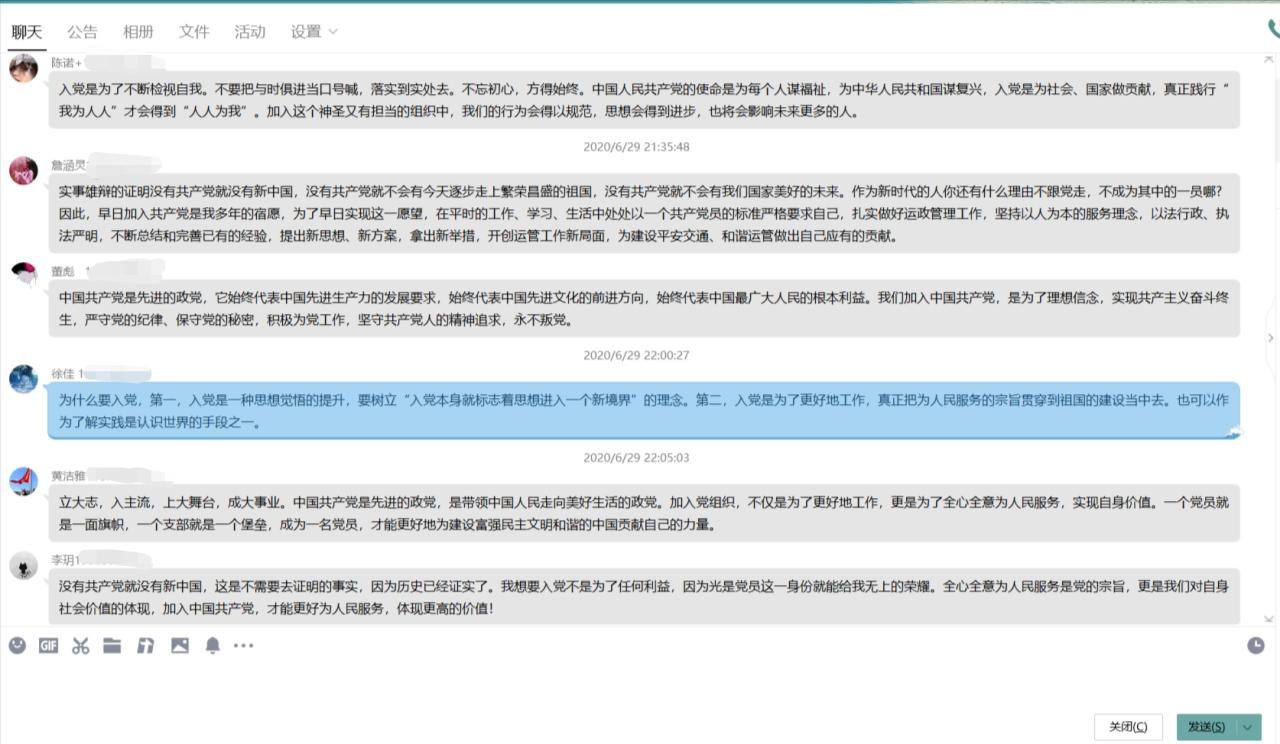
Task: Click the folder icon to send file
Action: (112, 646)
